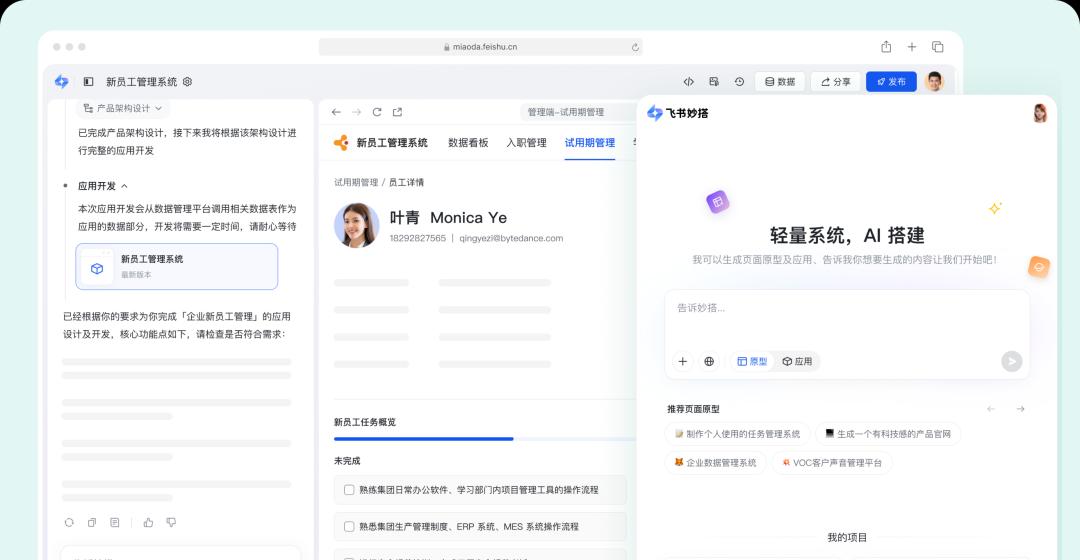Screen dimensions: 1080x560
Task: Click email qingyezi@bytedance.com
Action: click(511, 238)
